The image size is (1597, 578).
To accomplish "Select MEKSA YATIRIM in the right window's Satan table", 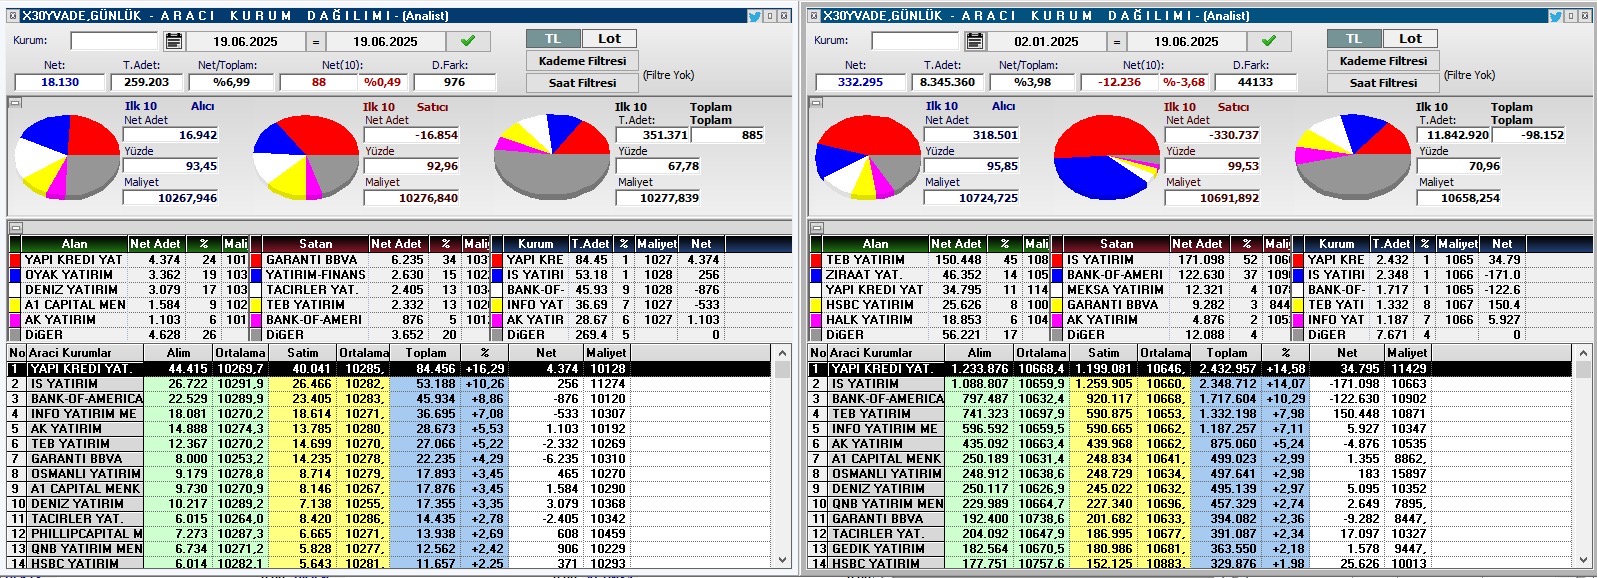I will tap(1170, 290).
